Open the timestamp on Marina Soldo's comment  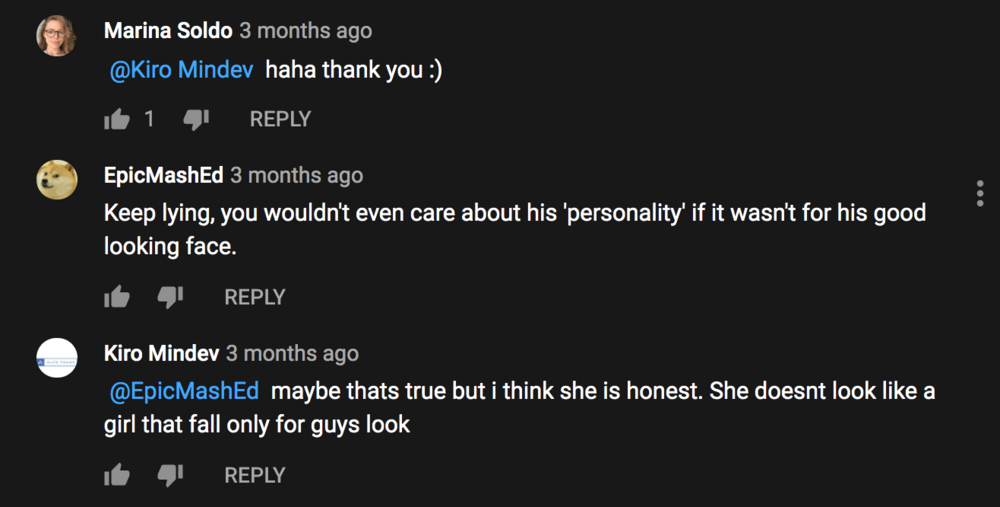point(305,31)
